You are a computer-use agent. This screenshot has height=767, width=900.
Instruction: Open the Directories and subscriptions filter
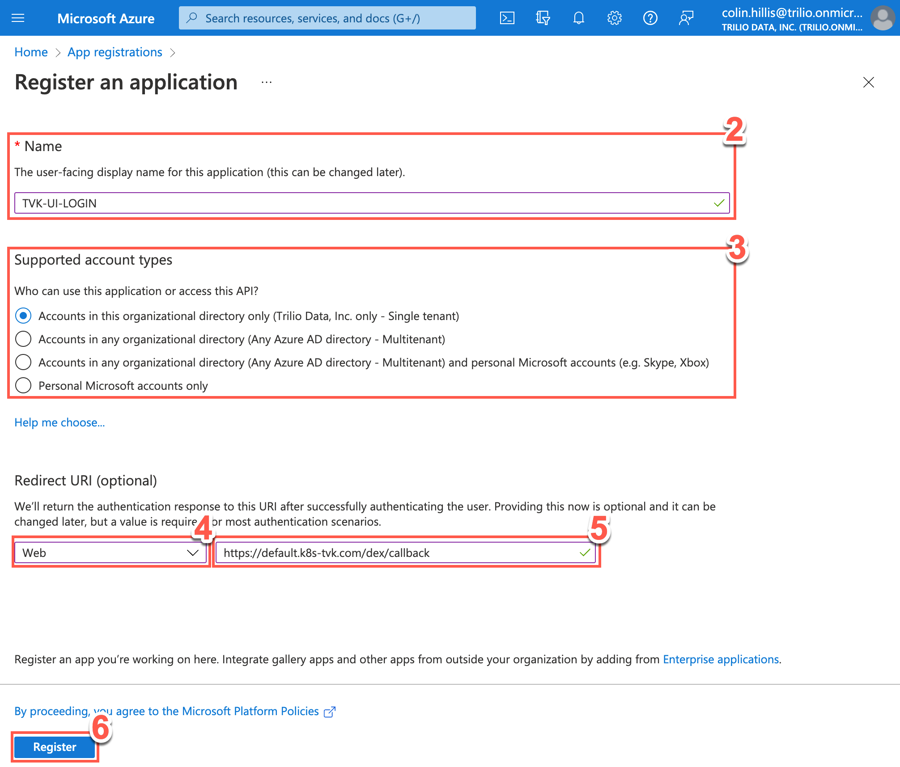[543, 18]
